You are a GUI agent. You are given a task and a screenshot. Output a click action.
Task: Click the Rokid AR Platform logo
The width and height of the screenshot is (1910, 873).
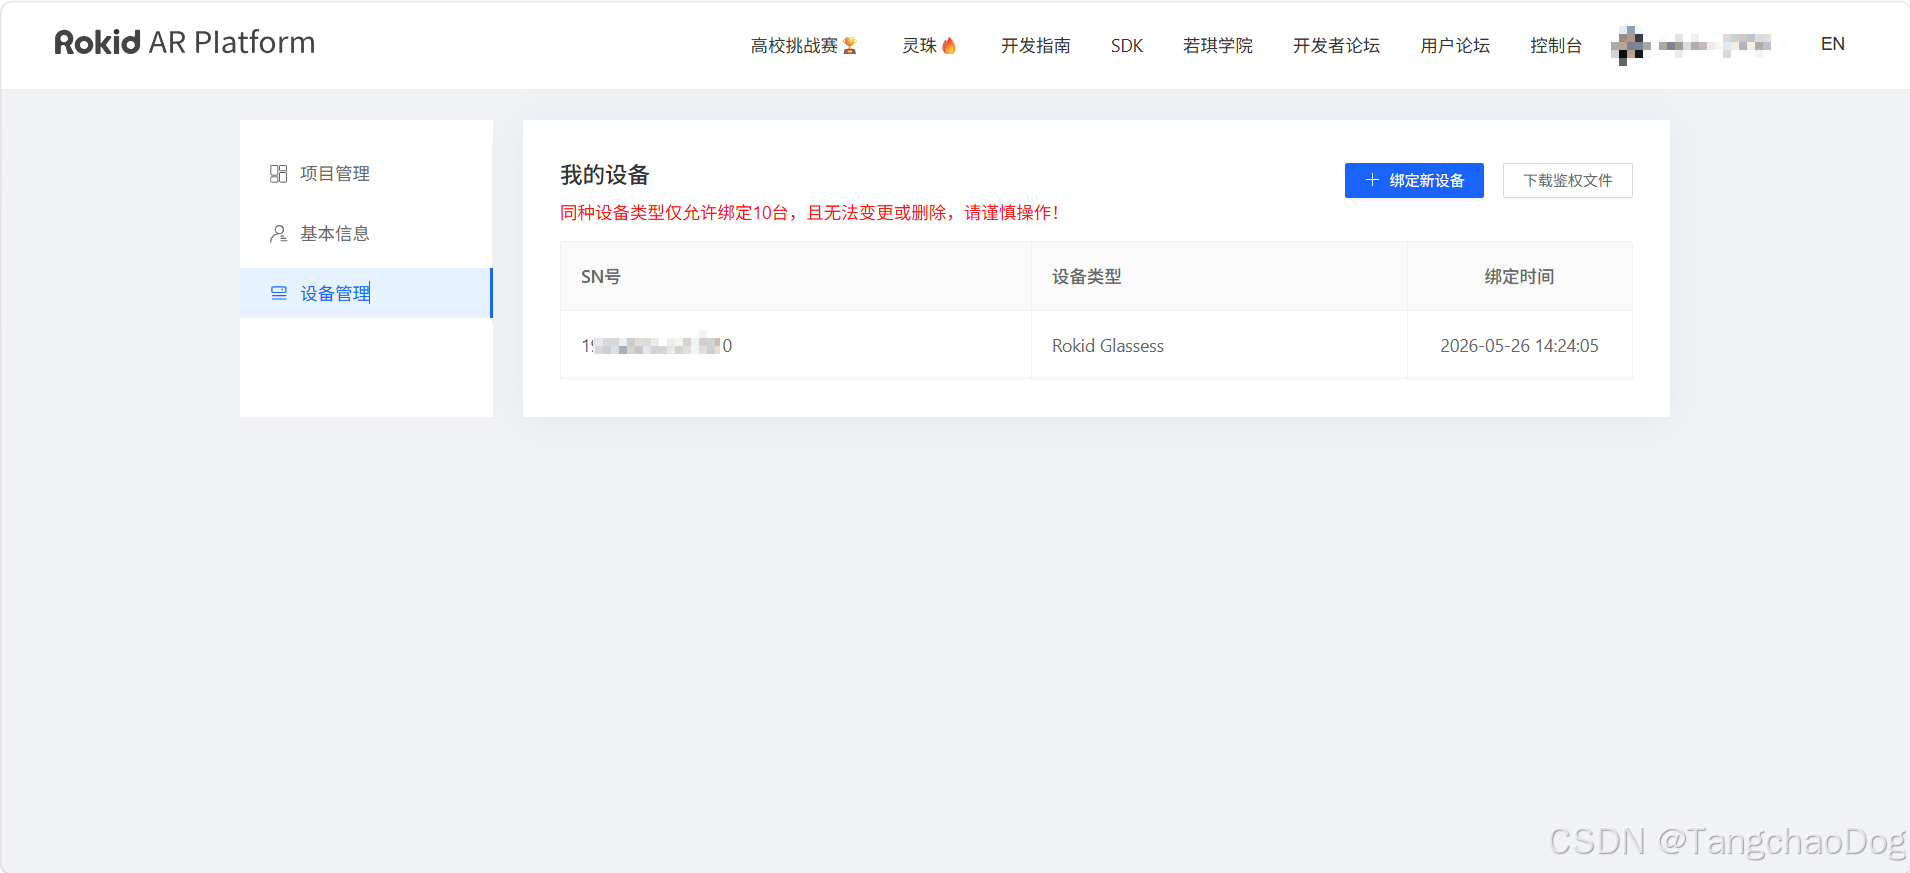coord(185,42)
